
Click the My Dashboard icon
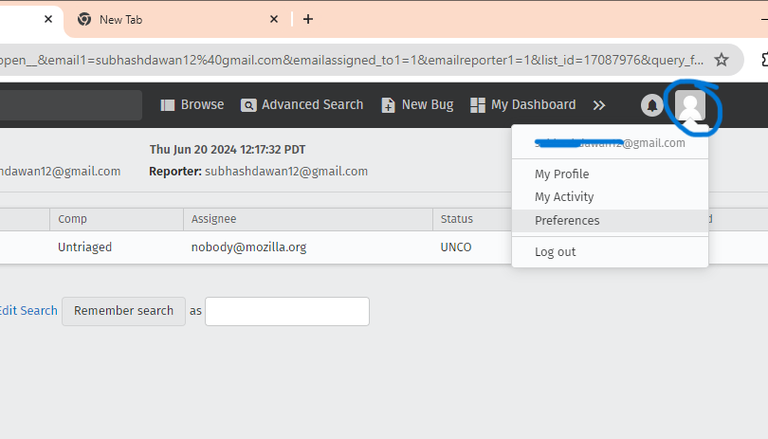pyautogui.click(x=478, y=105)
